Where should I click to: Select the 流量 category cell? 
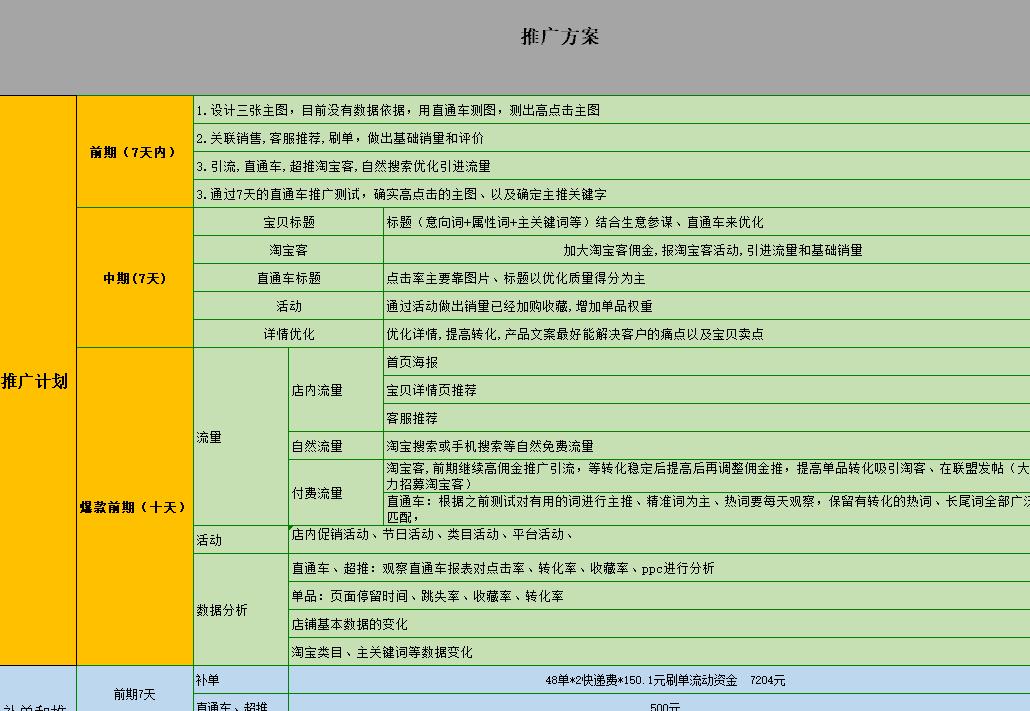click(211, 437)
